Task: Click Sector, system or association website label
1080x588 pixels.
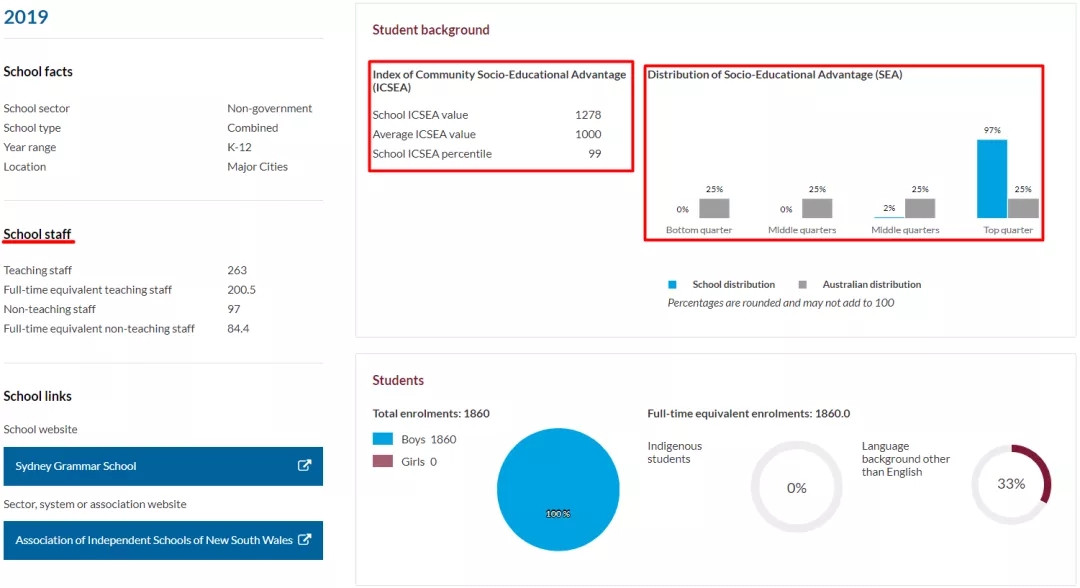Action: pyautogui.click(x=95, y=504)
